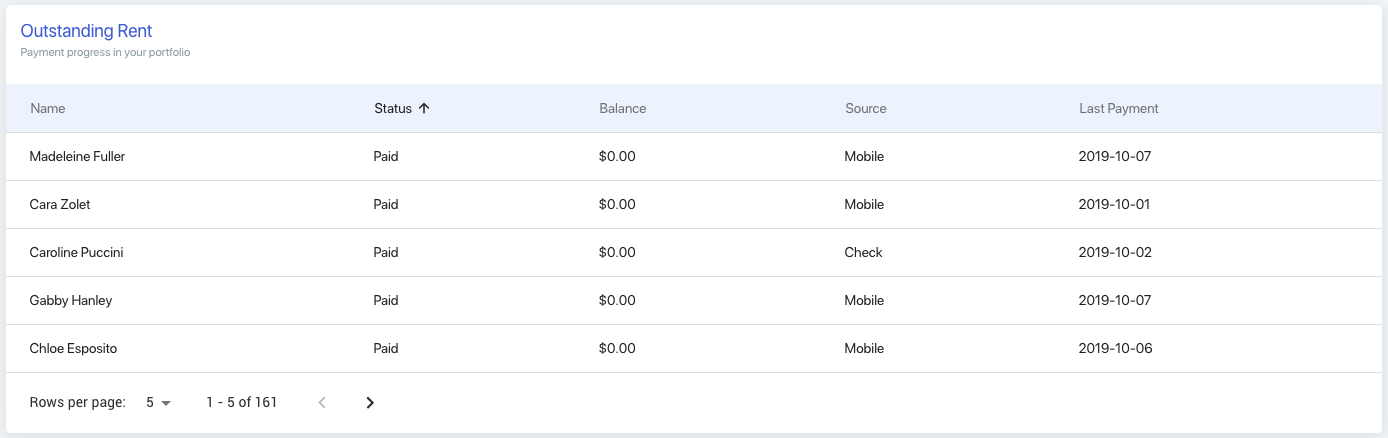
Task: Select the Cara Zolet row
Action: tap(694, 205)
